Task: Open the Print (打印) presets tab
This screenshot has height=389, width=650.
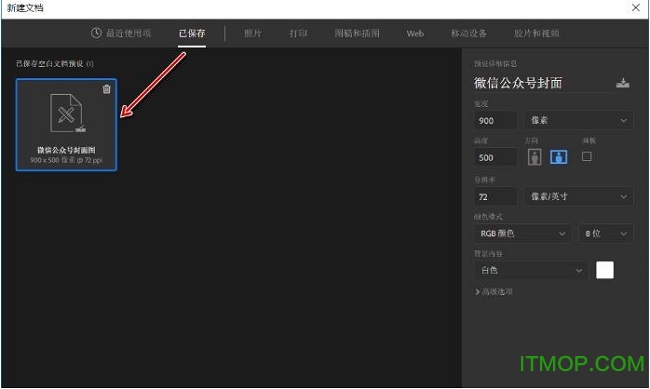Action: (298, 33)
